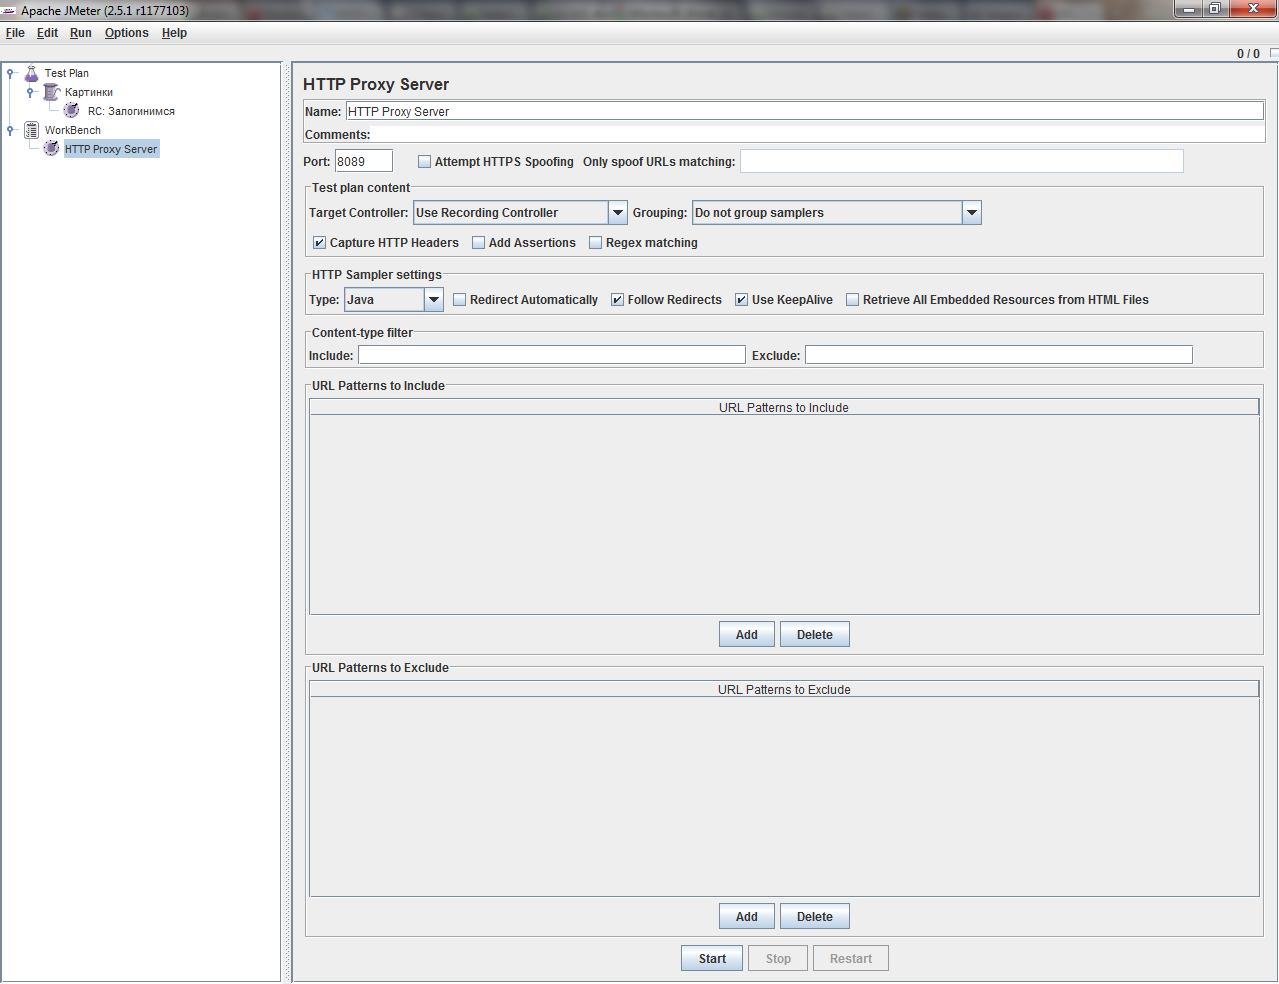The width and height of the screenshot is (1279, 984).
Task: Click Add under URL Patterns to Exclude
Action: pyautogui.click(x=747, y=917)
